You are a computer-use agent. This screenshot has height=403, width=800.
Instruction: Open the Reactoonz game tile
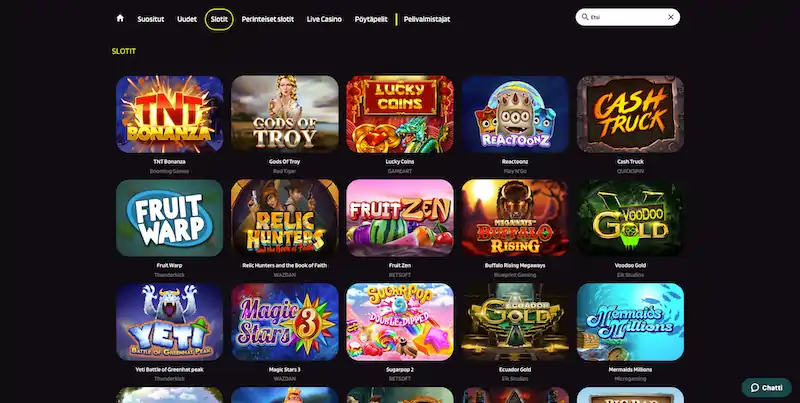[x=515, y=114]
